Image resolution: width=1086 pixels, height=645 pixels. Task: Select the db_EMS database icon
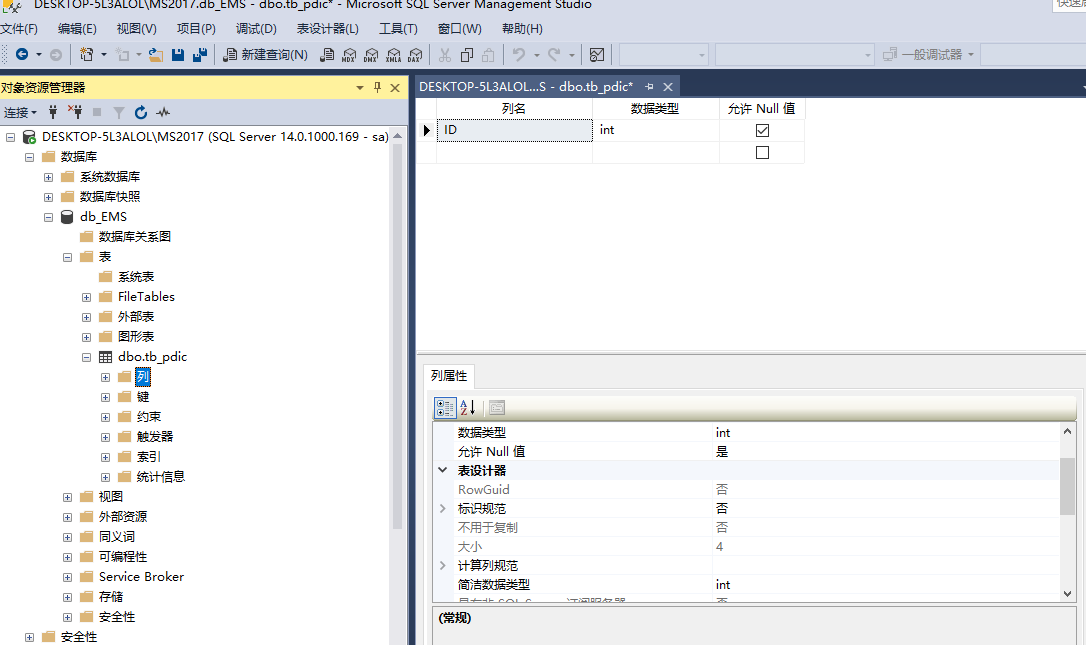click(x=67, y=217)
